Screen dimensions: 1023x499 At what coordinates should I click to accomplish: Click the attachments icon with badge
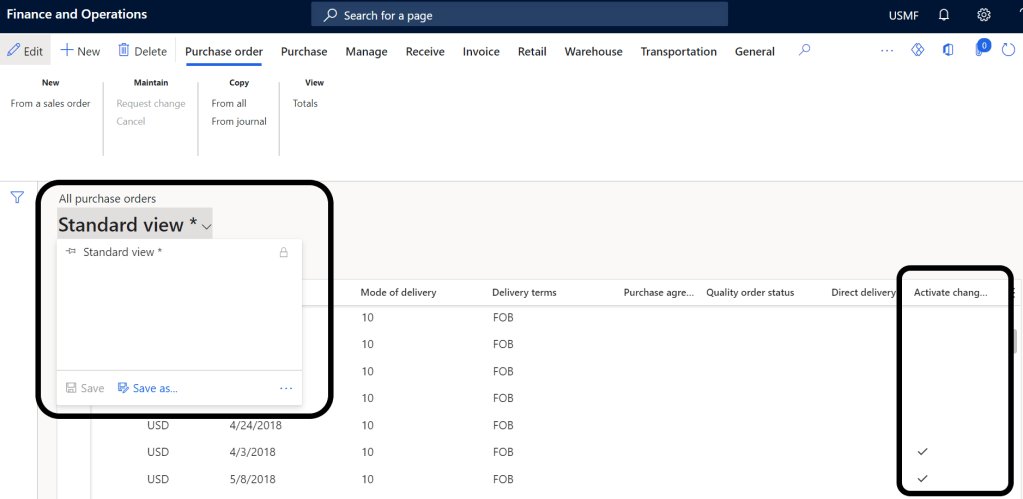click(981, 50)
